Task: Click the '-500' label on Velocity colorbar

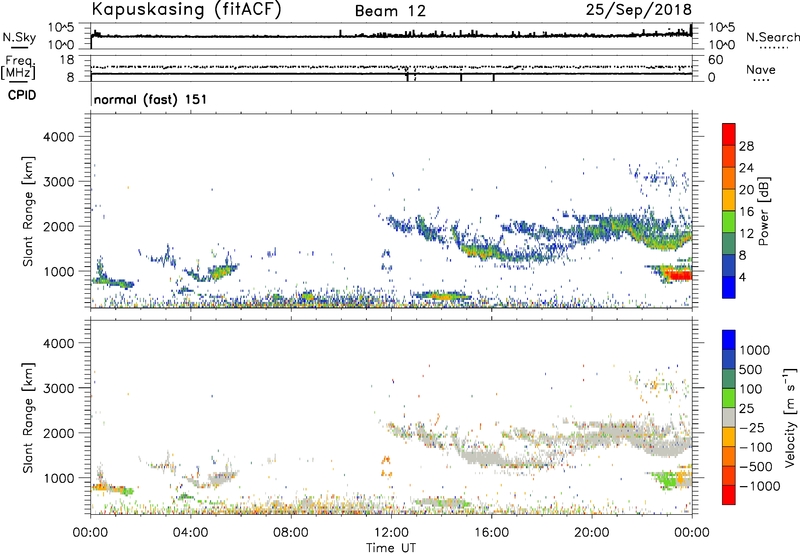Action: (x=756, y=466)
